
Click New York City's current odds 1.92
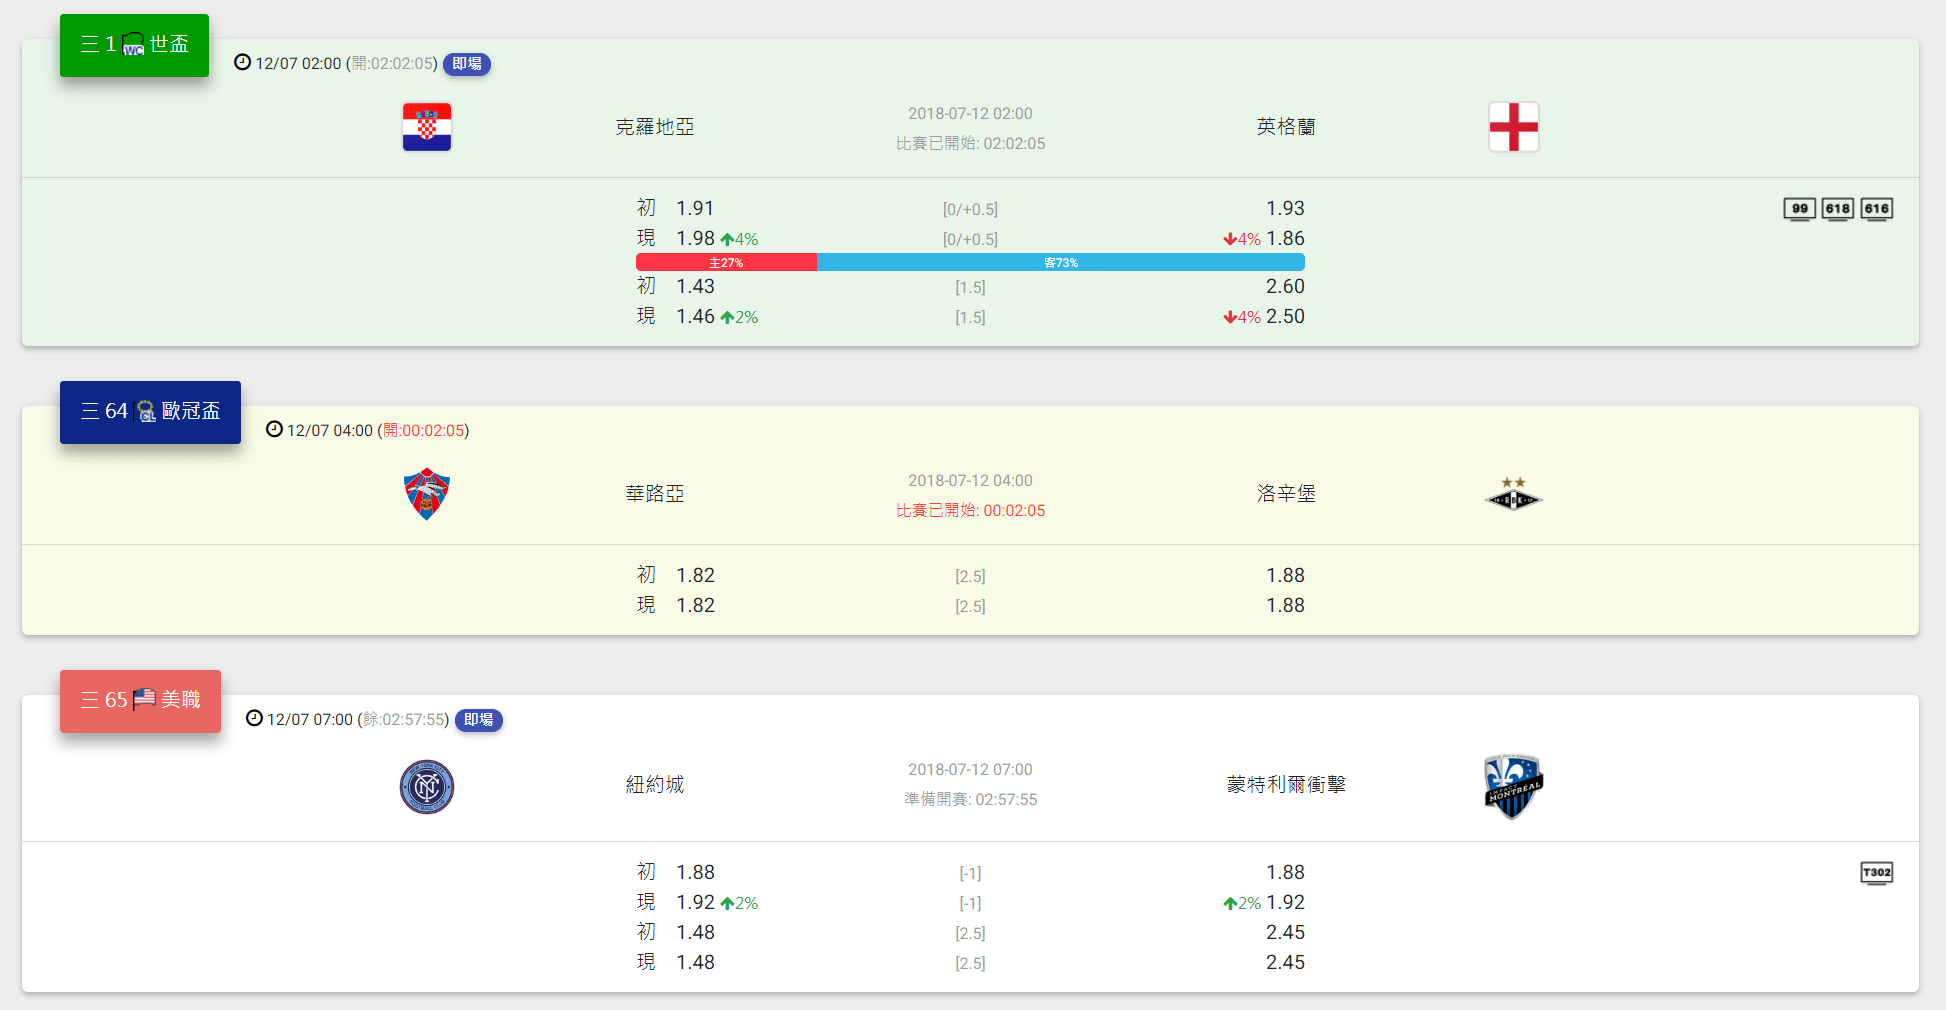click(695, 903)
